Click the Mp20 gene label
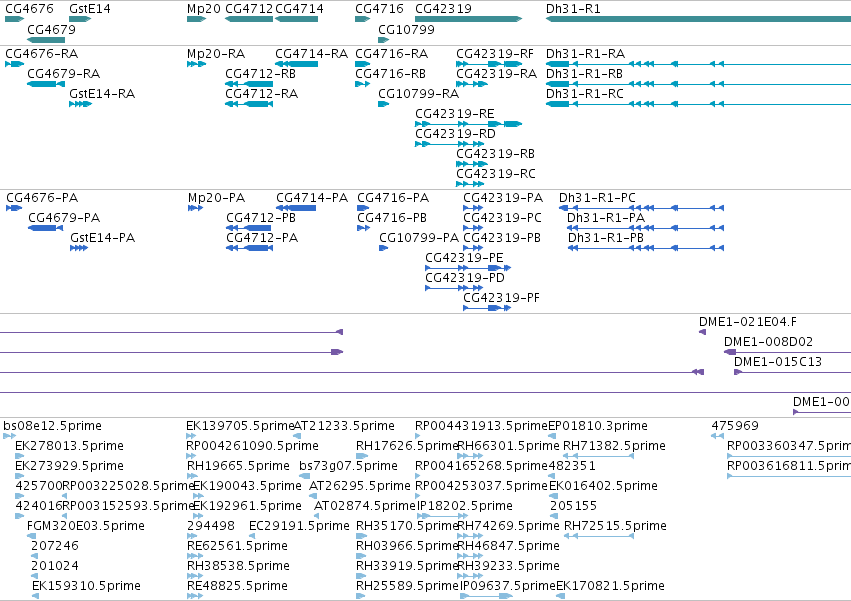This screenshot has height=601, width=851. [204, 9]
